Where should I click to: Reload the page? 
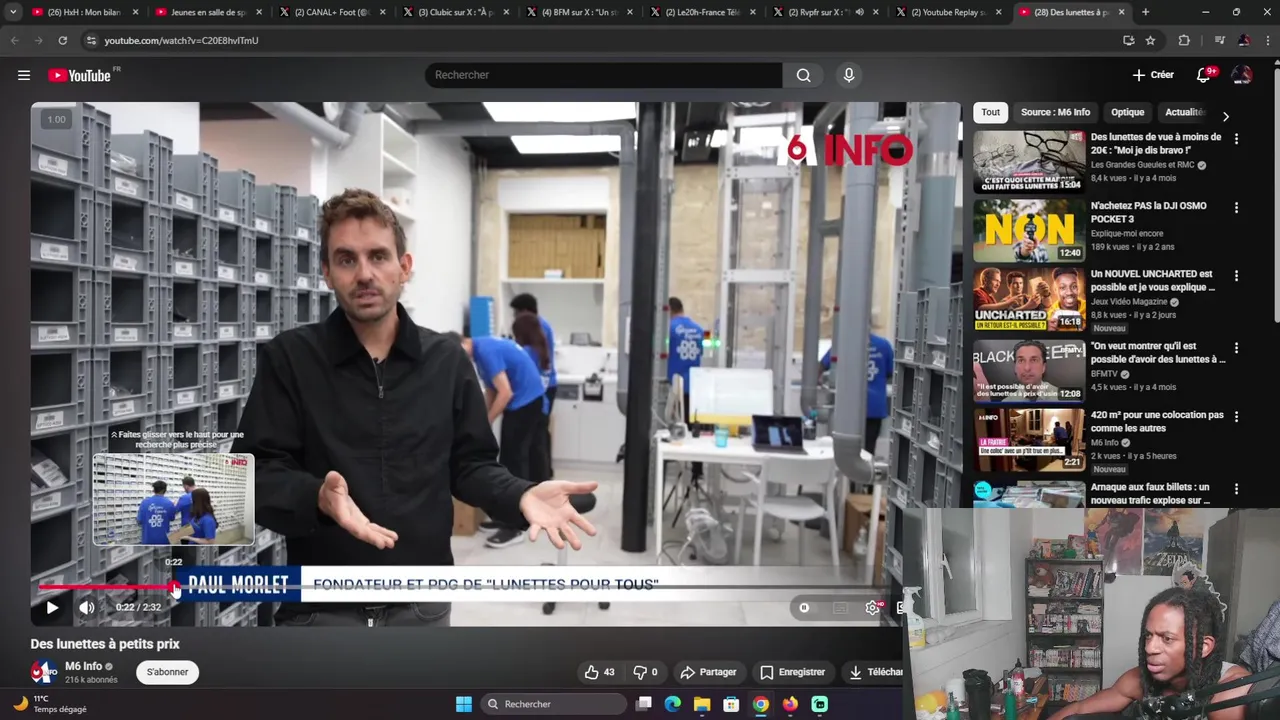62,40
